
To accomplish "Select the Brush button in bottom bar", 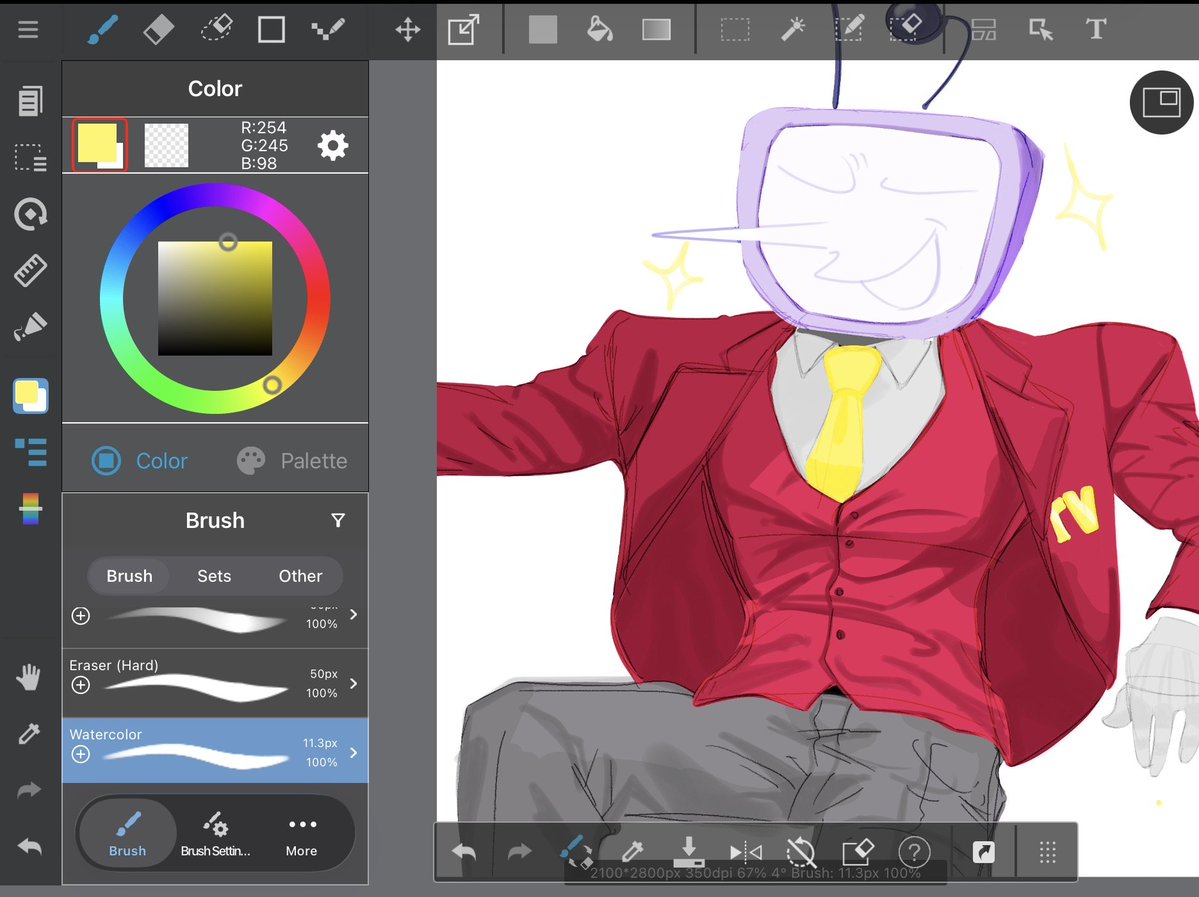I will tap(127, 834).
